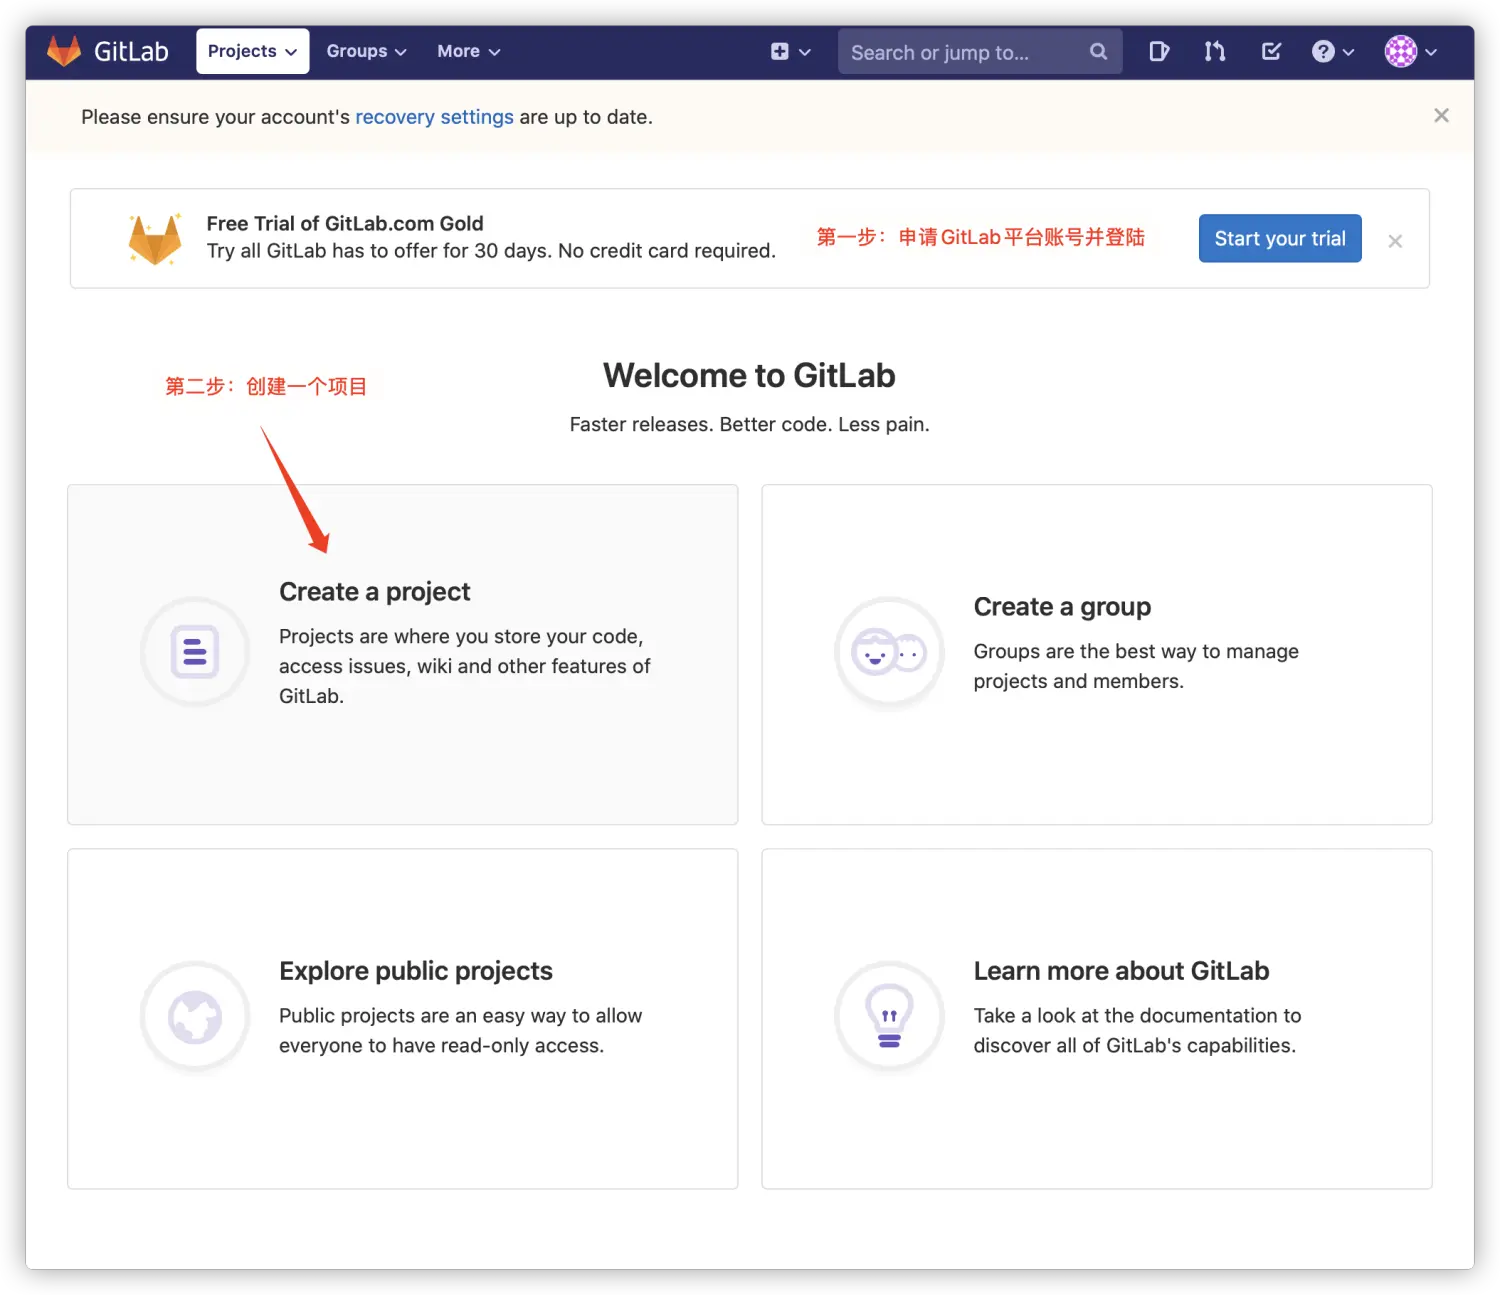Viewport: 1500px width, 1295px height.
Task: Click text 'Projects are where you store your code'
Action: point(461,636)
